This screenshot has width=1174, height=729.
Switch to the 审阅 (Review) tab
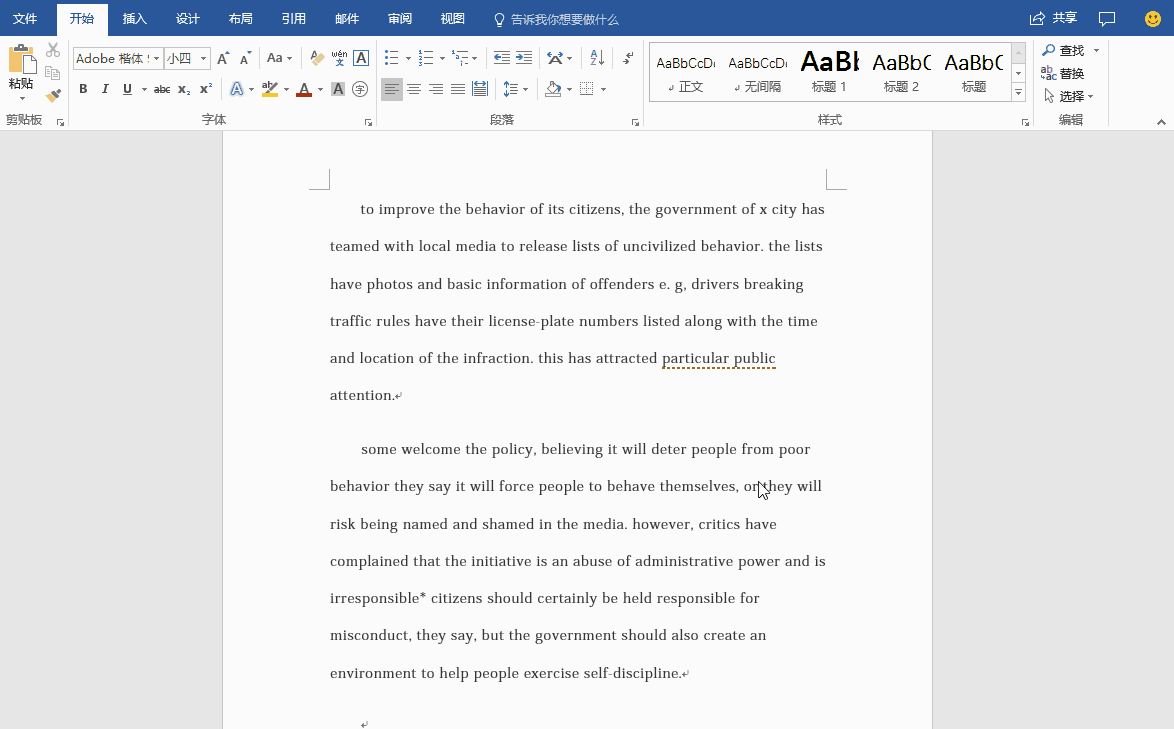point(400,19)
